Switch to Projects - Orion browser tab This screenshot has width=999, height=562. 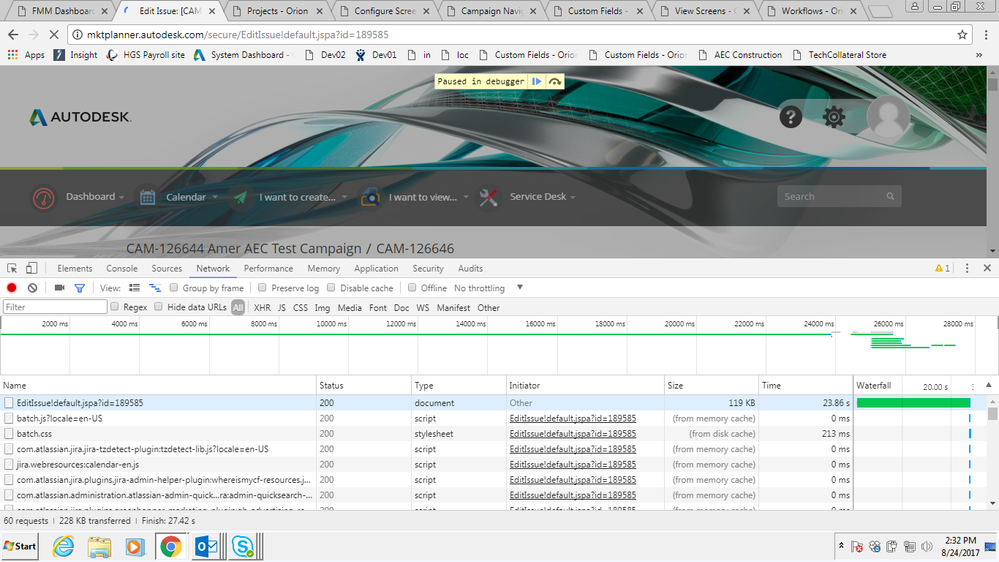278,11
